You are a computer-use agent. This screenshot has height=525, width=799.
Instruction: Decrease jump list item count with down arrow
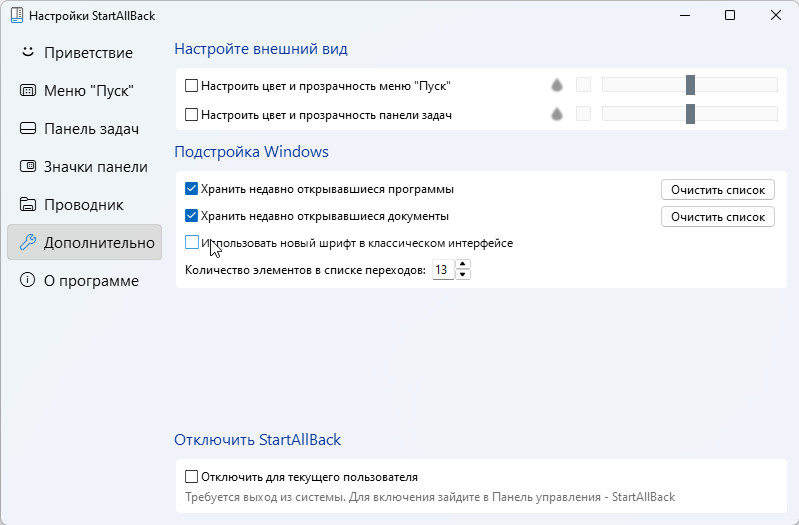pyautogui.click(x=462, y=275)
